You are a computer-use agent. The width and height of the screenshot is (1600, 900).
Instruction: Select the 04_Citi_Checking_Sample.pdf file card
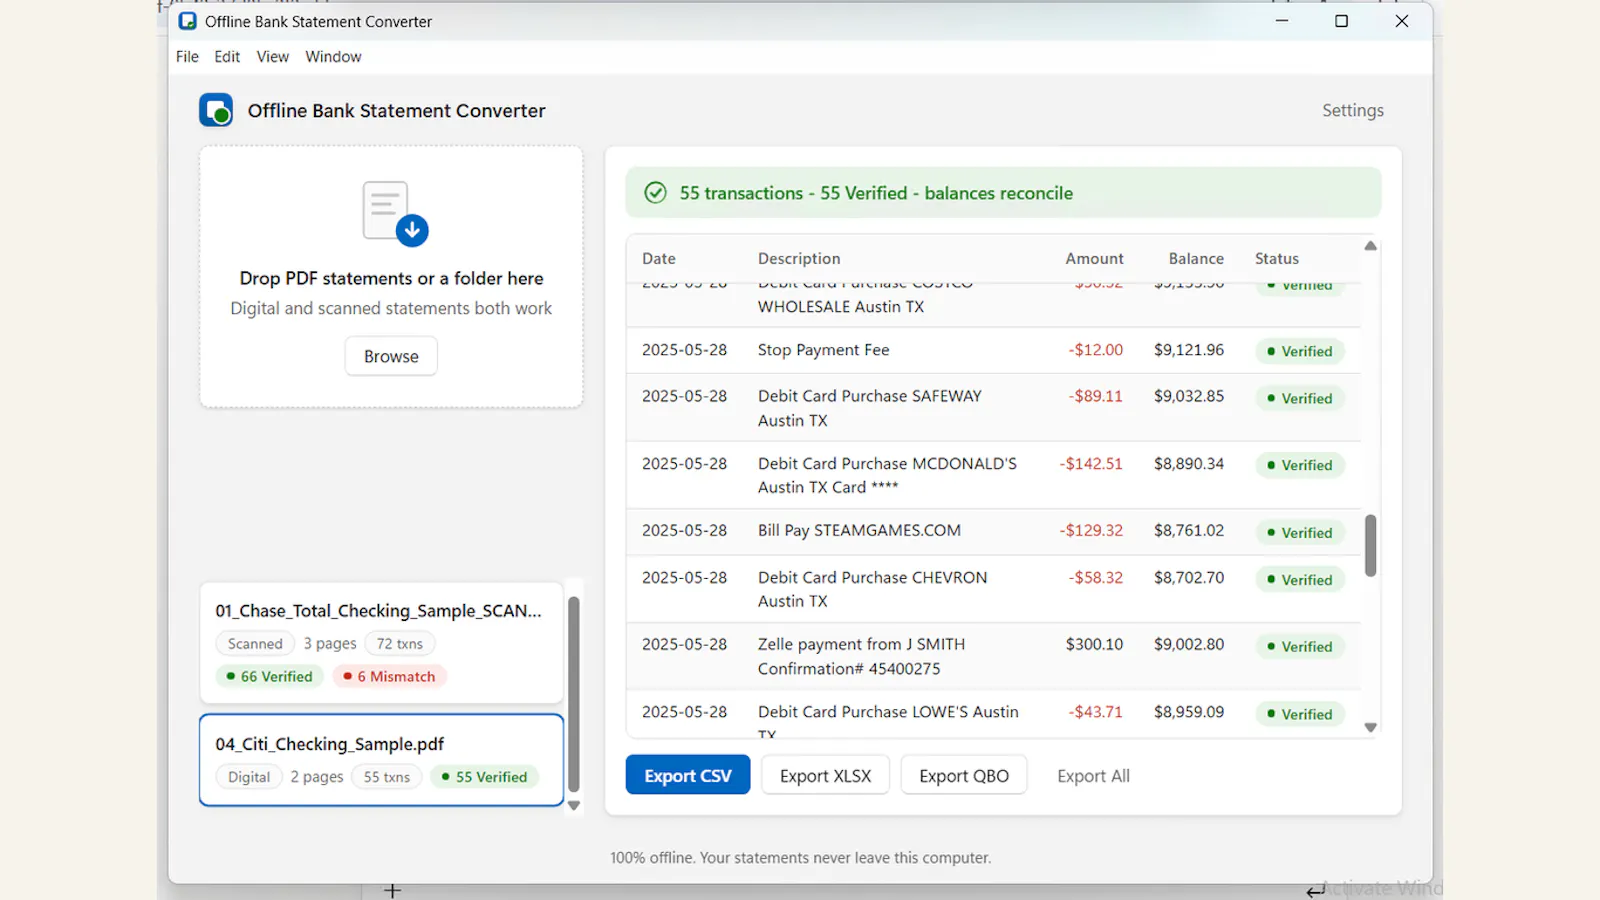point(381,760)
